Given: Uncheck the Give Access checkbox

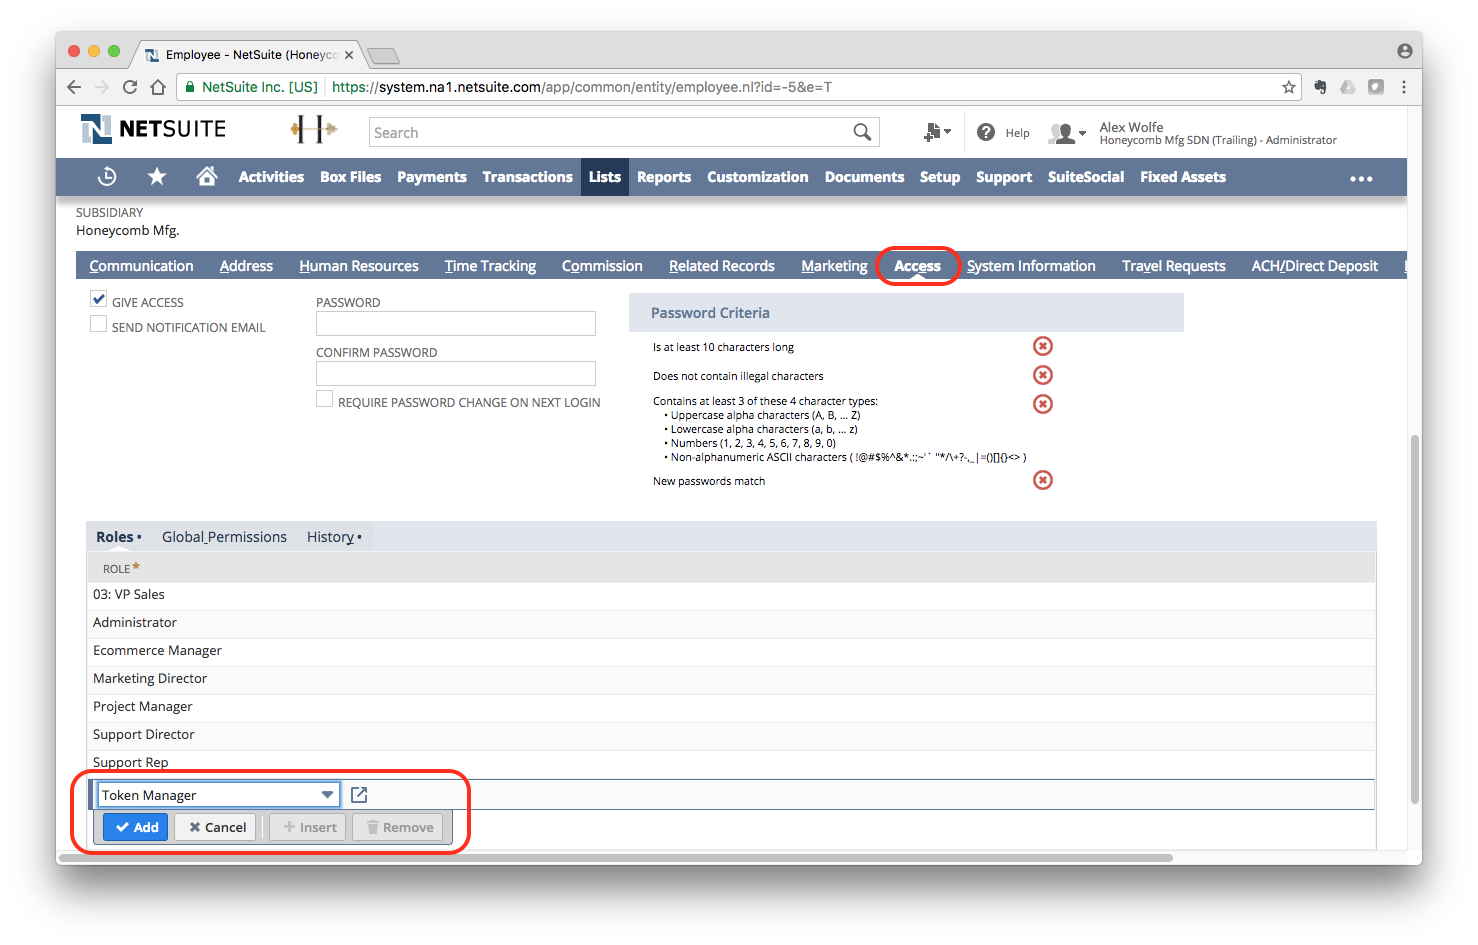Looking at the screenshot, I should pos(98,299).
